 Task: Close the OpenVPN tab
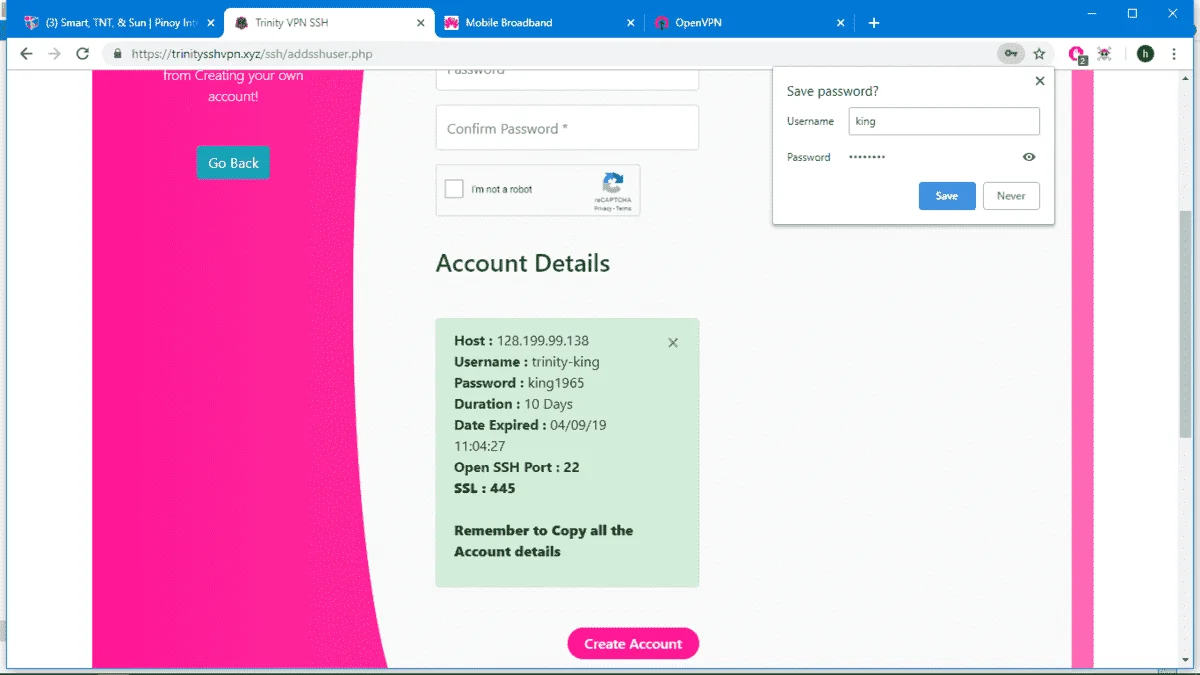840,23
